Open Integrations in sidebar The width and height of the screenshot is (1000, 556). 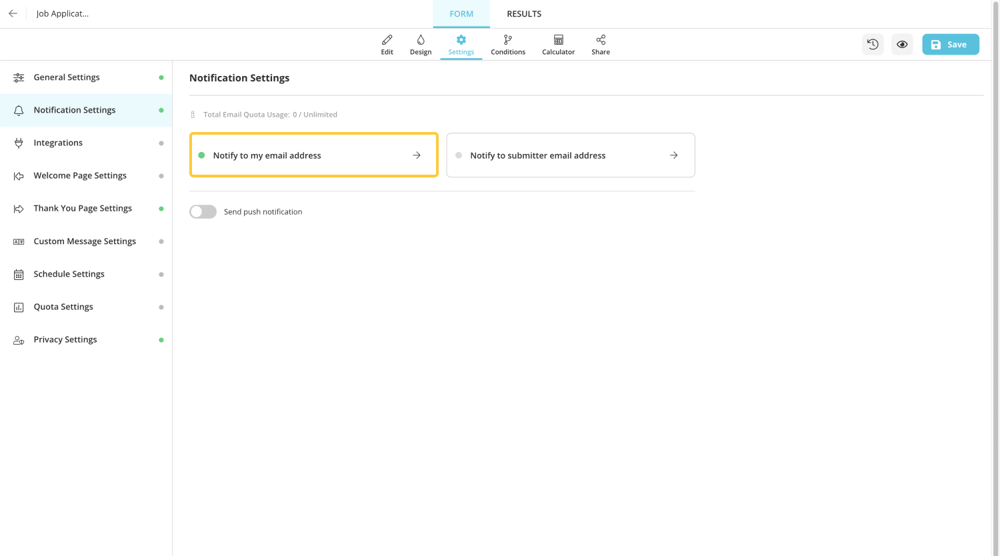[x=58, y=143]
